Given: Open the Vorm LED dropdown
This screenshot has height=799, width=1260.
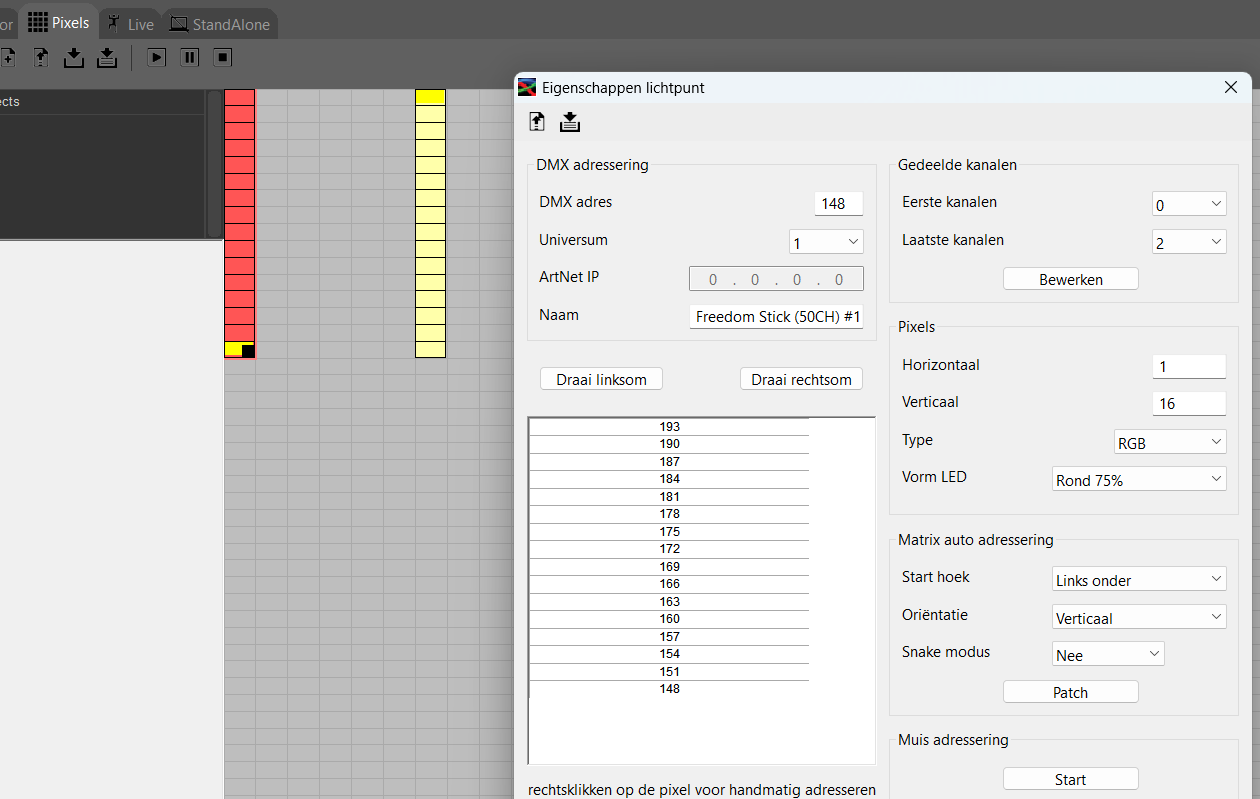Looking at the screenshot, I should [1139, 479].
